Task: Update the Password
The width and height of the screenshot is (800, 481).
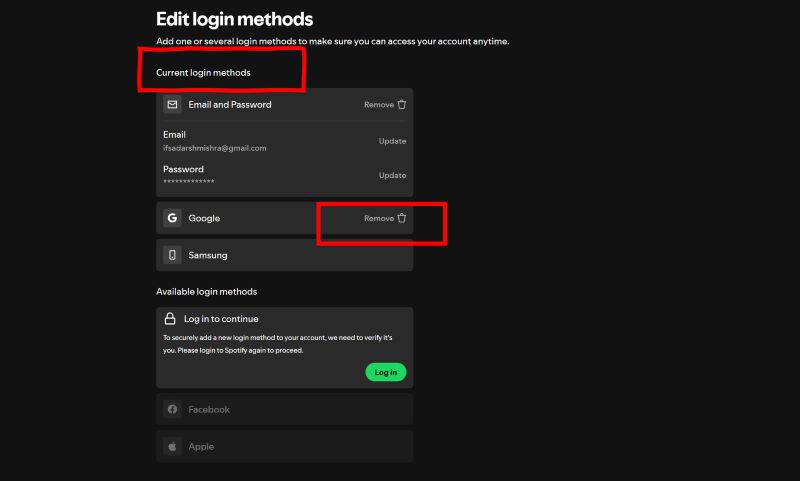Action: click(x=392, y=175)
